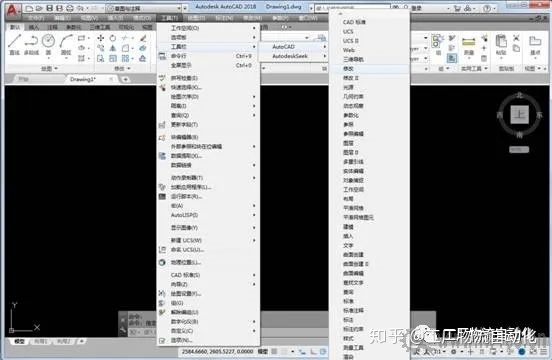Toggle the 文字 (Text) toolbar in the list
Image resolution: width=552 pixels, height=360 pixels.
tap(369, 245)
